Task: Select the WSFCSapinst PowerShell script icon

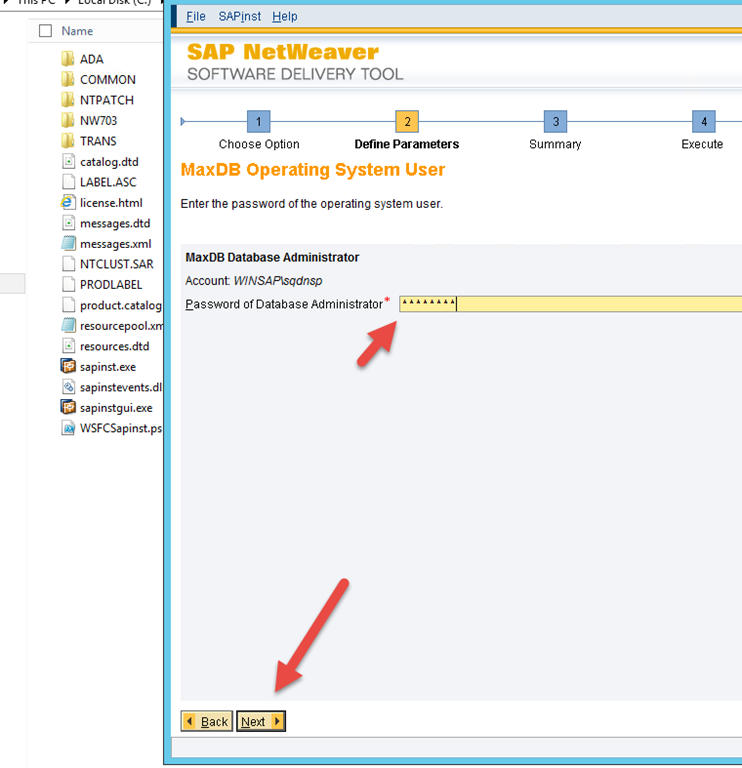Action: tap(68, 428)
